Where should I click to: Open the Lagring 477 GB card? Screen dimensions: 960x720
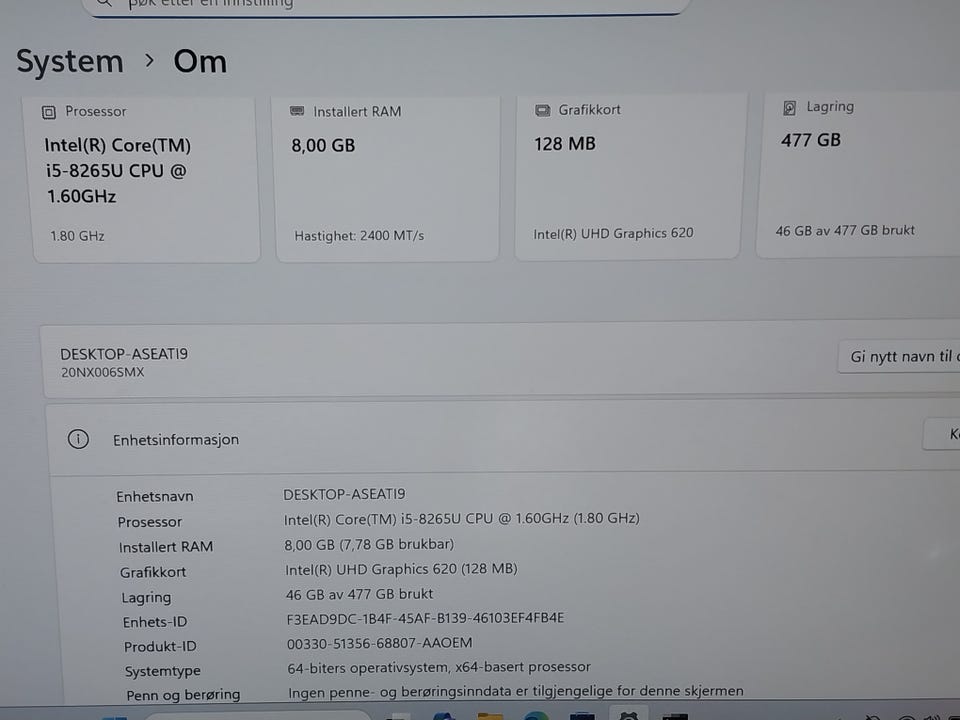tap(858, 175)
